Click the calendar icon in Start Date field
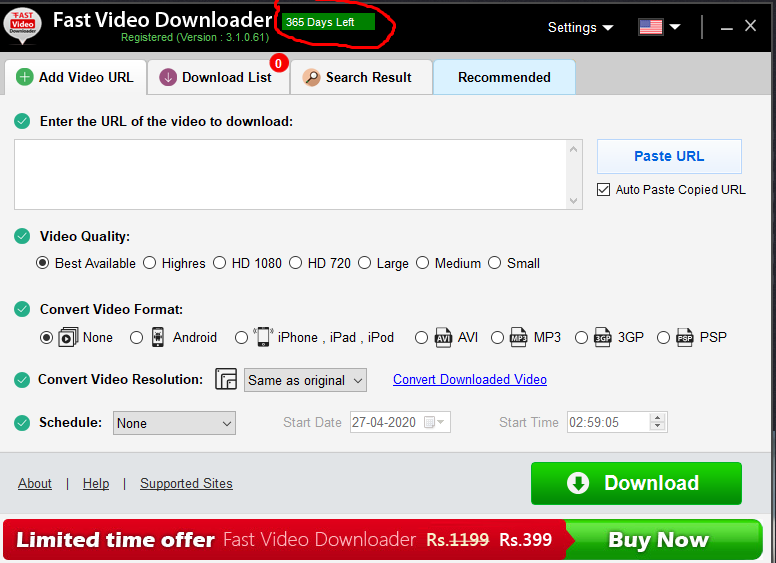776x563 pixels. [x=429, y=422]
